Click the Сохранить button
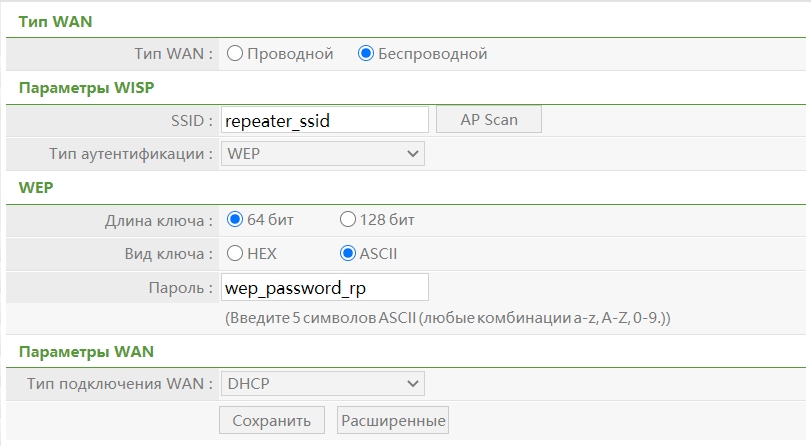Screen dimensions: 811x446 click(x=272, y=420)
